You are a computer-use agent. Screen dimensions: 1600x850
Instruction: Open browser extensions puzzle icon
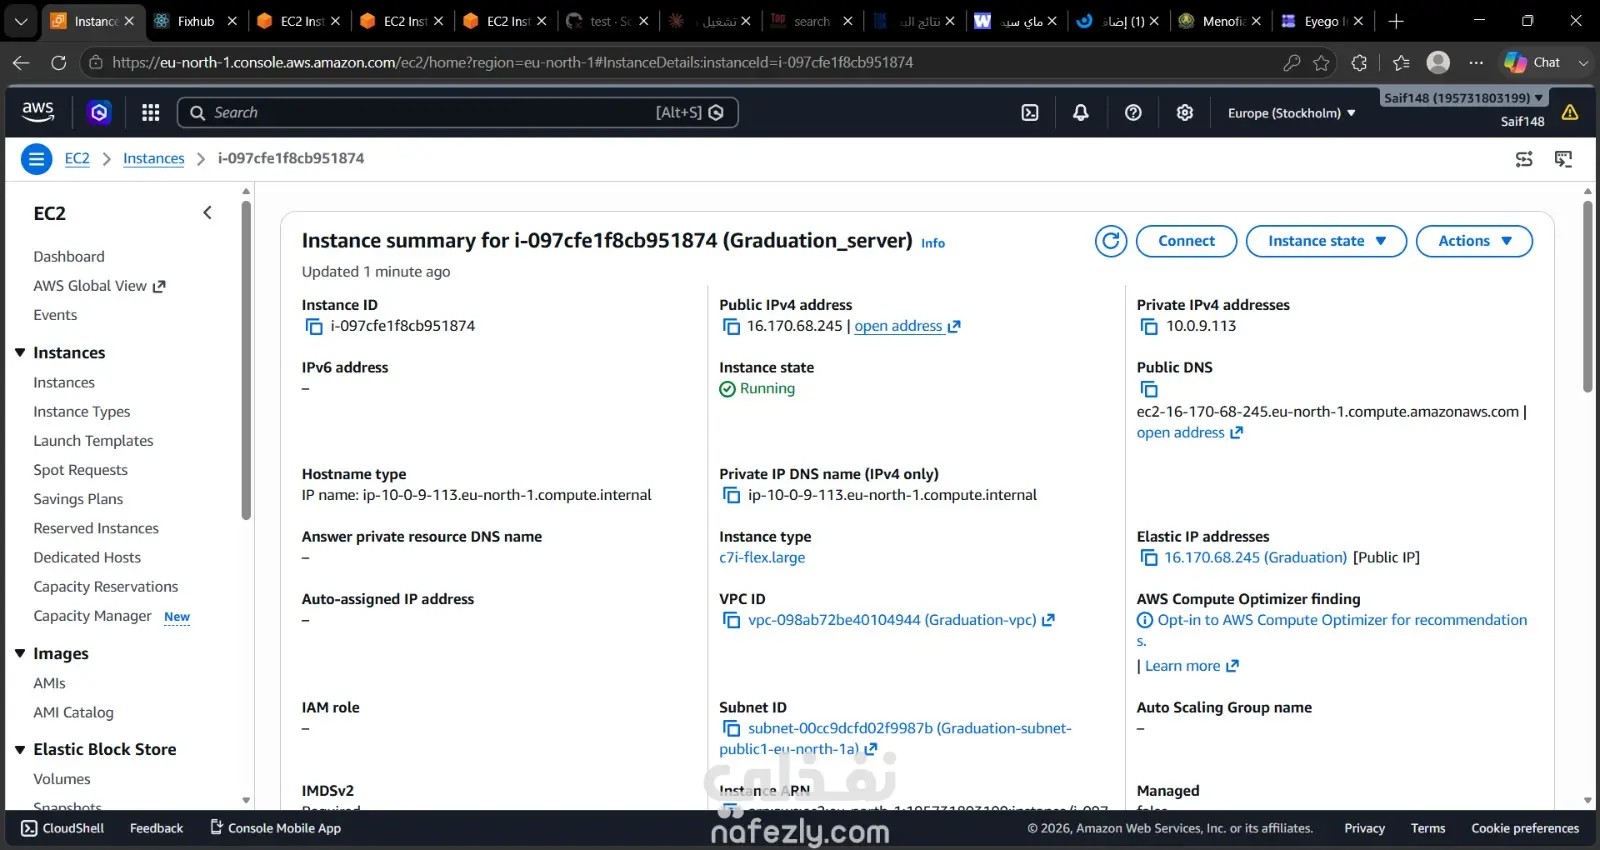[1359, 62]
